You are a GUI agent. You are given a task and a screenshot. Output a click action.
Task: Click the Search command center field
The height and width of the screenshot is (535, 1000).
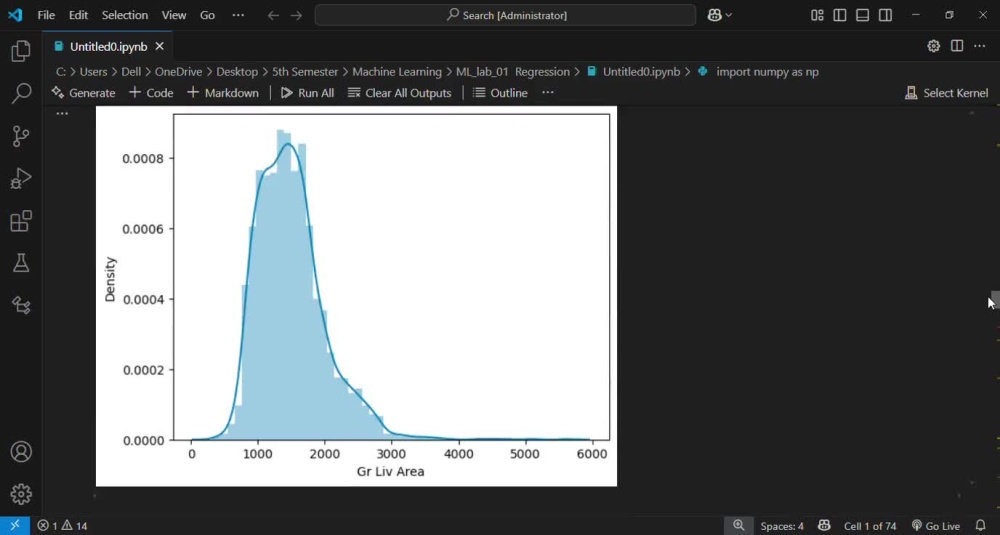point(505,15)
